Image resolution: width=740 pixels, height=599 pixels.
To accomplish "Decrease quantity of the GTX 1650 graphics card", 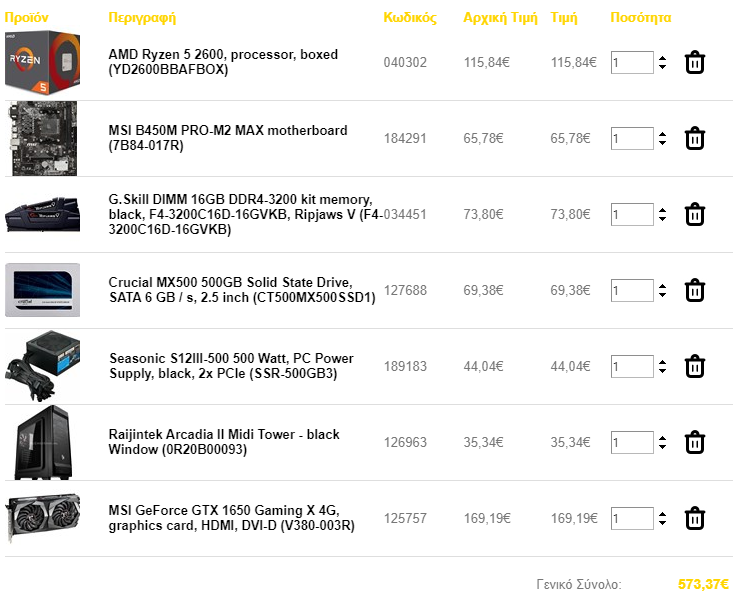I will tap(663, 523).
